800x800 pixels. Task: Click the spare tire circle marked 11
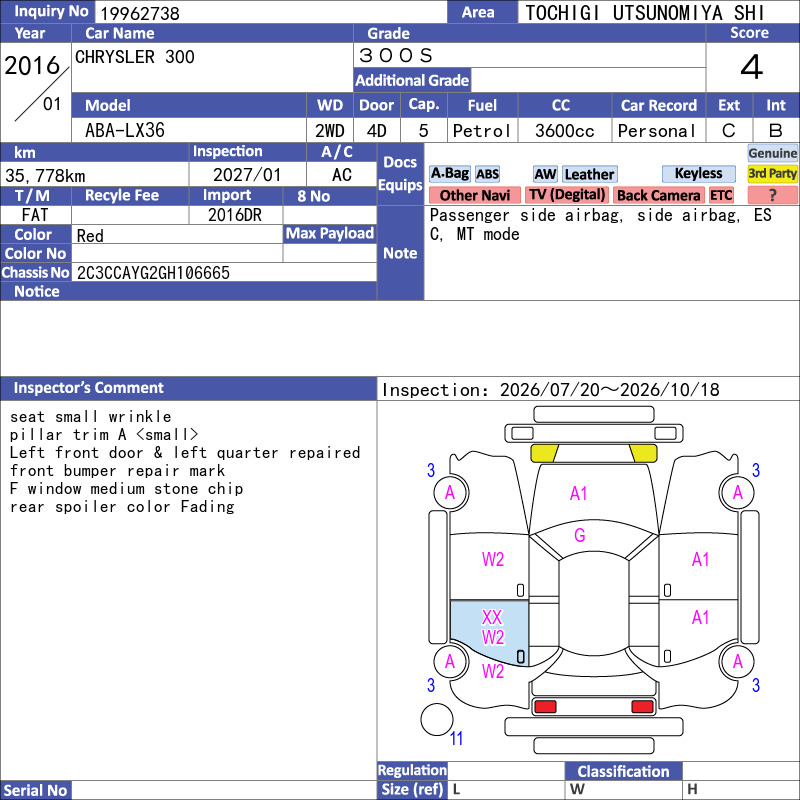437,719
